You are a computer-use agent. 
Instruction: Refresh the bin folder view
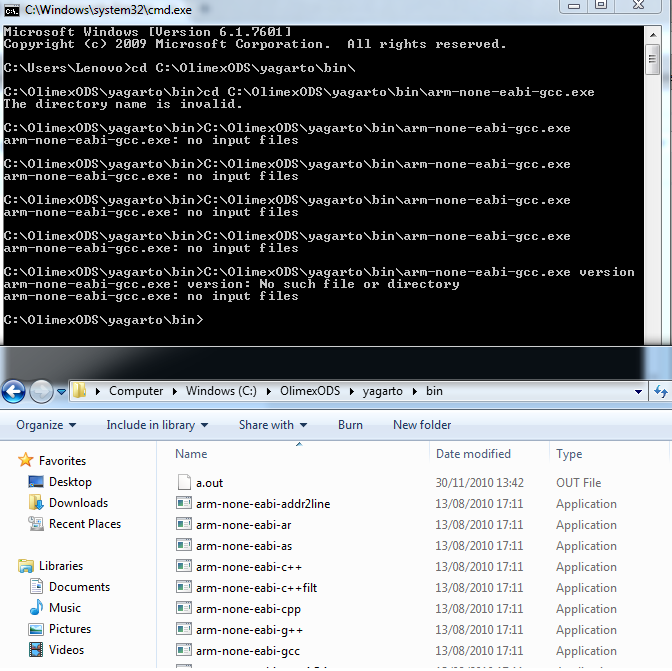[x=660, y=391]
